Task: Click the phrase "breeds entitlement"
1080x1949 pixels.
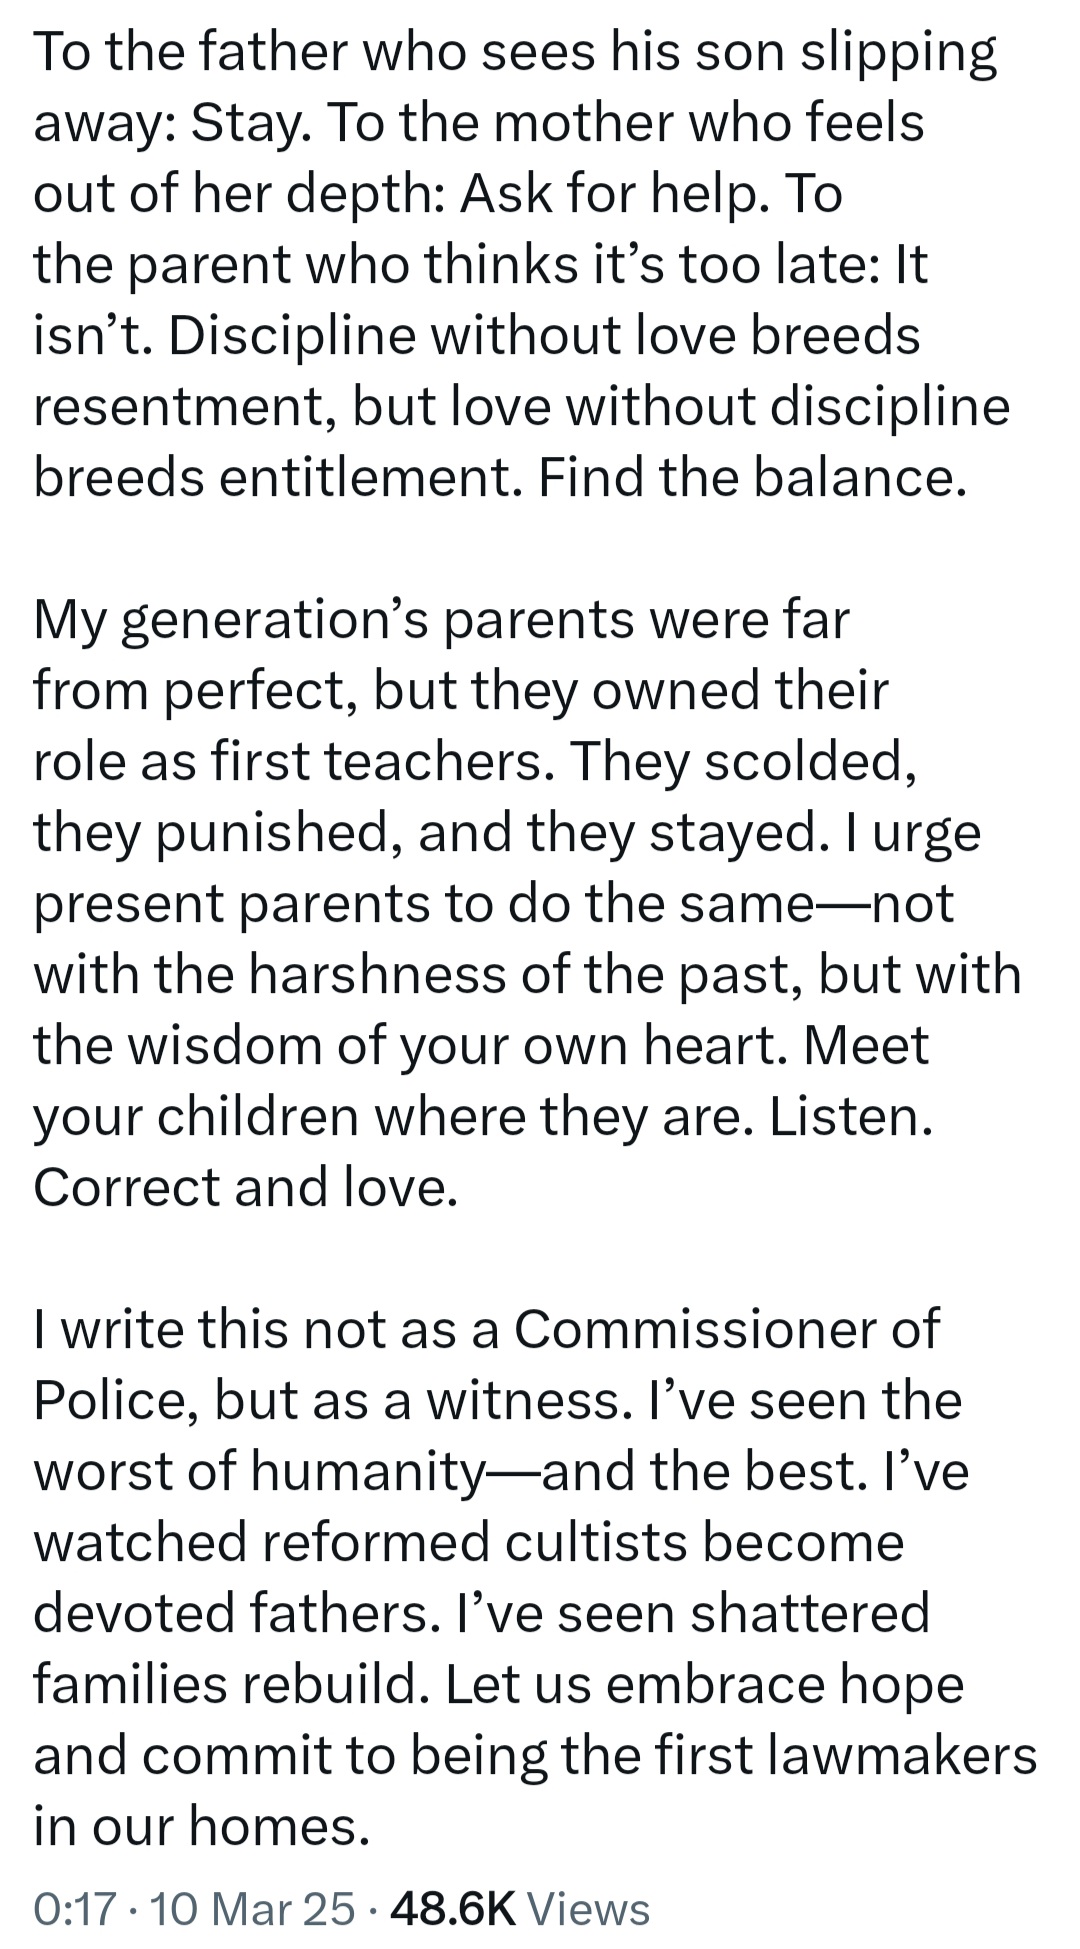Action: tap(275, 478)
